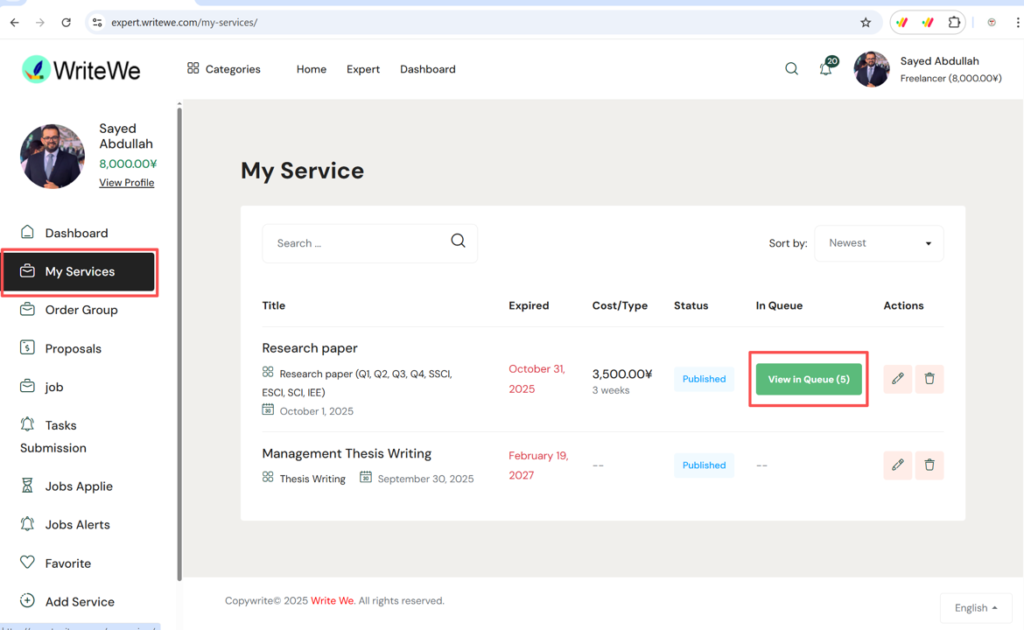The width and height of the screenshot is (1024, 630).
Task: Select Proposals from the sidebar
Action: tap(73, 349)
